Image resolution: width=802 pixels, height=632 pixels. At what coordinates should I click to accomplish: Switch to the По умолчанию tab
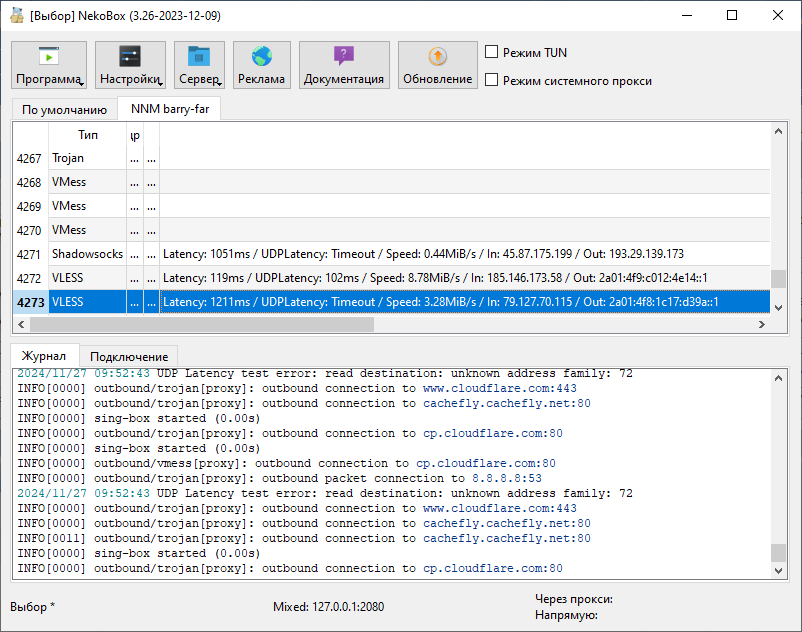pos(64,110)
